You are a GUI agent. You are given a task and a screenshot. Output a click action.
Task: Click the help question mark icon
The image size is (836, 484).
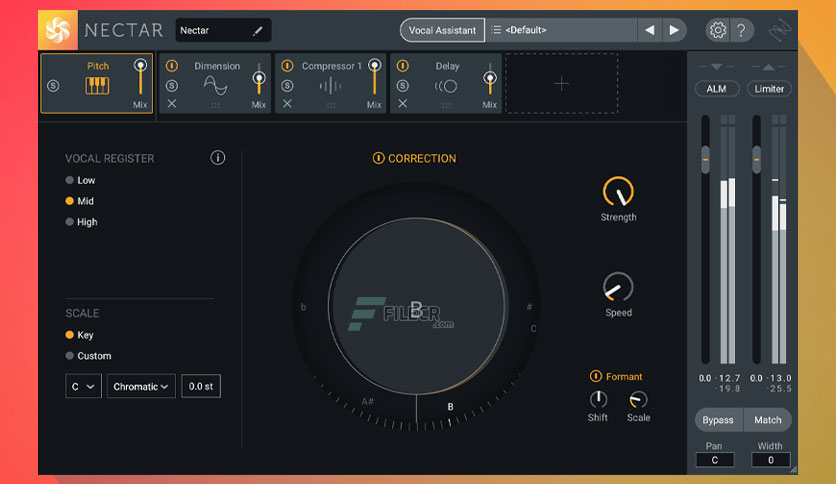tap(741, 30)
